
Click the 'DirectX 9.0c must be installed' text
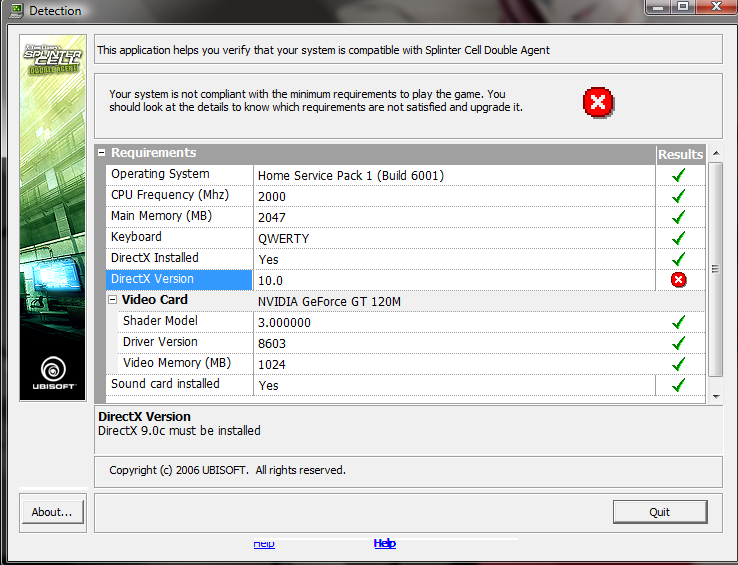179,431
